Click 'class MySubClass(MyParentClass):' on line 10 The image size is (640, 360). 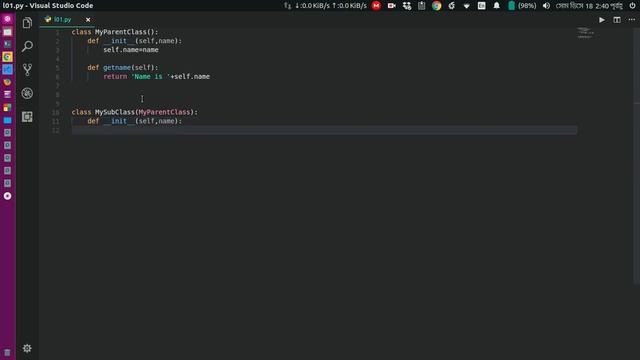point(135,112)
